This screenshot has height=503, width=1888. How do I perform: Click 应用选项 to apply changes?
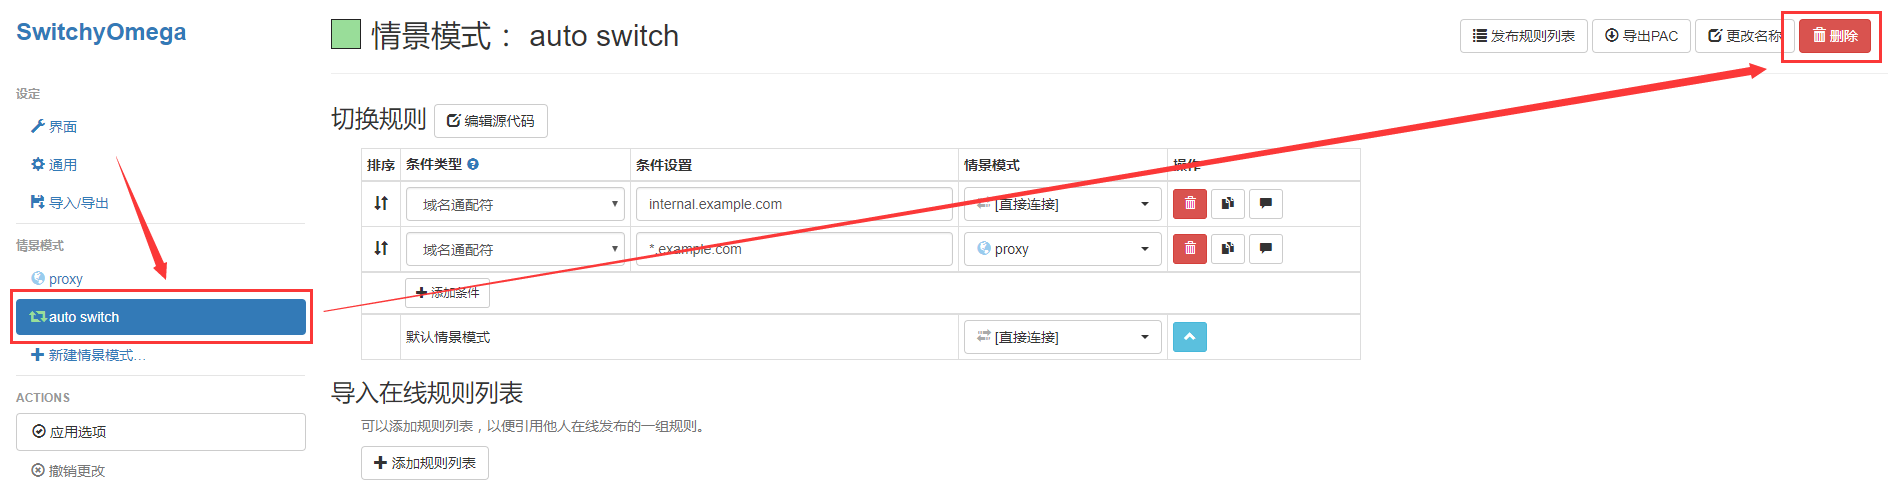pos(161,432)
